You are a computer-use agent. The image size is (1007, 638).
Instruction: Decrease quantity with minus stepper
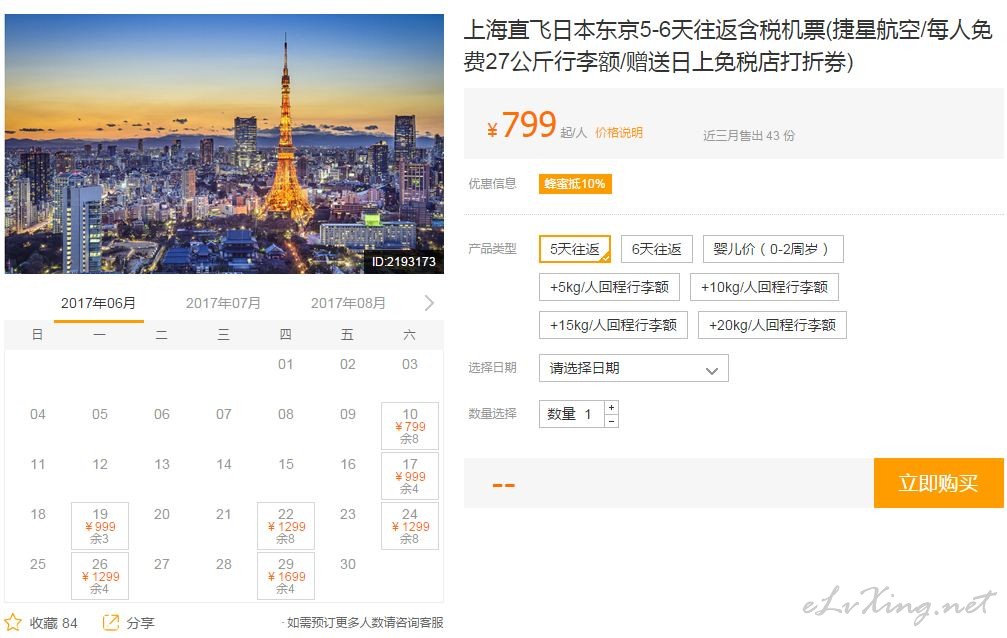[611, 421]
